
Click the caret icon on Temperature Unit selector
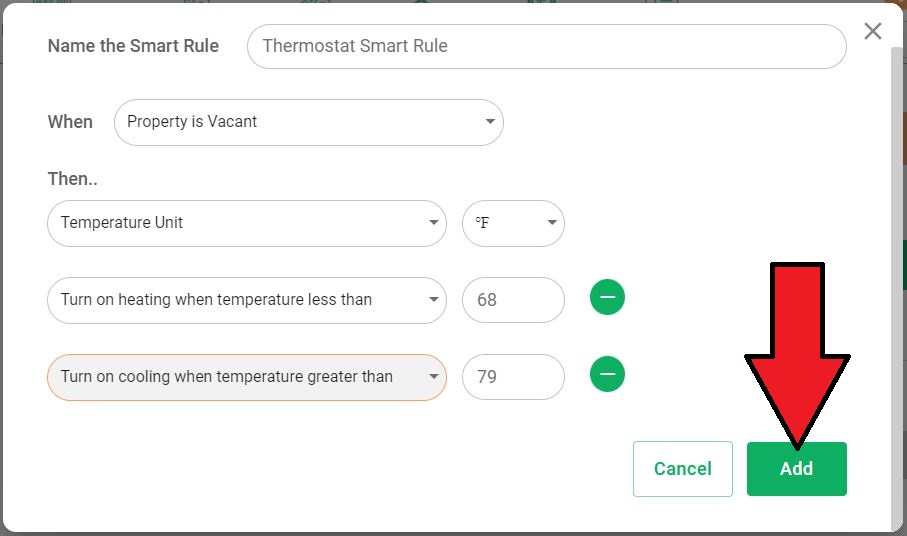(433, 223)
